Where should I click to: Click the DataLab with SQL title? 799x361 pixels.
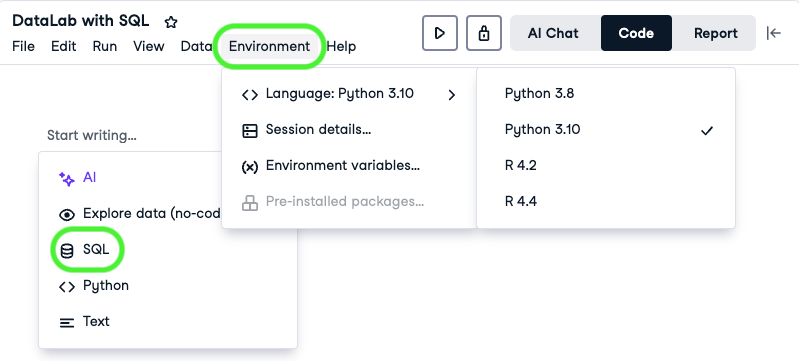pos(81,21)
